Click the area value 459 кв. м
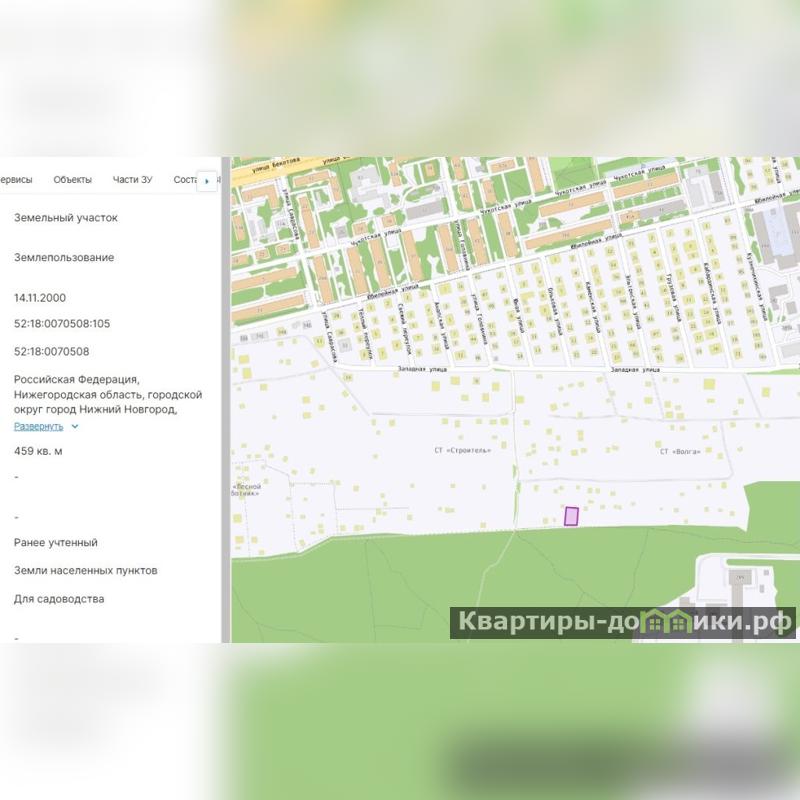The width and height of the screenshot is (800, 800). click(38, 451)
